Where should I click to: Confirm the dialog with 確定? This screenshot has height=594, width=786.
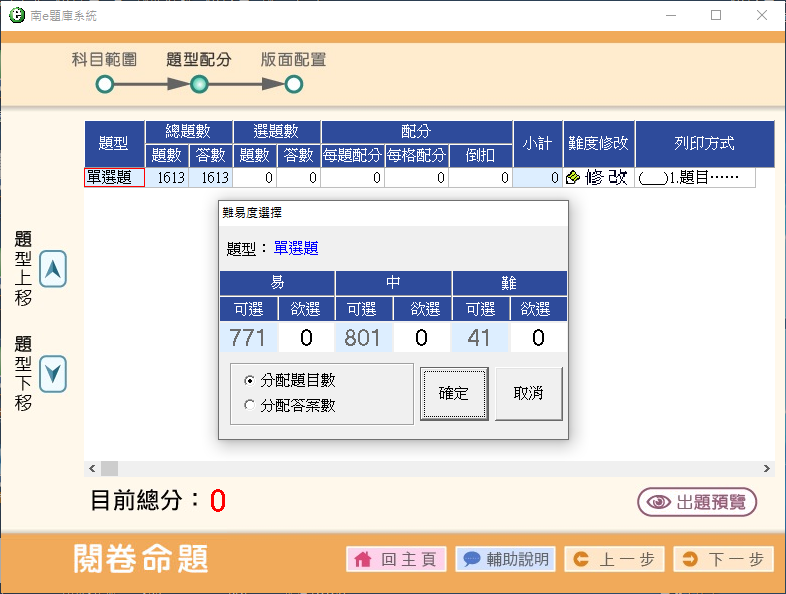(x=453, y=393)
